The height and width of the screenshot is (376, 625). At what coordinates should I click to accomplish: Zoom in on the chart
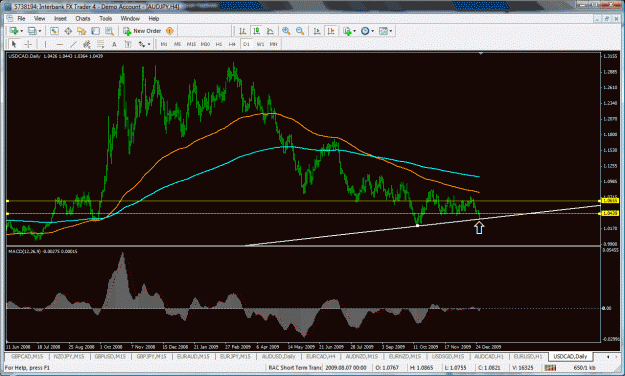click(286, 31)
